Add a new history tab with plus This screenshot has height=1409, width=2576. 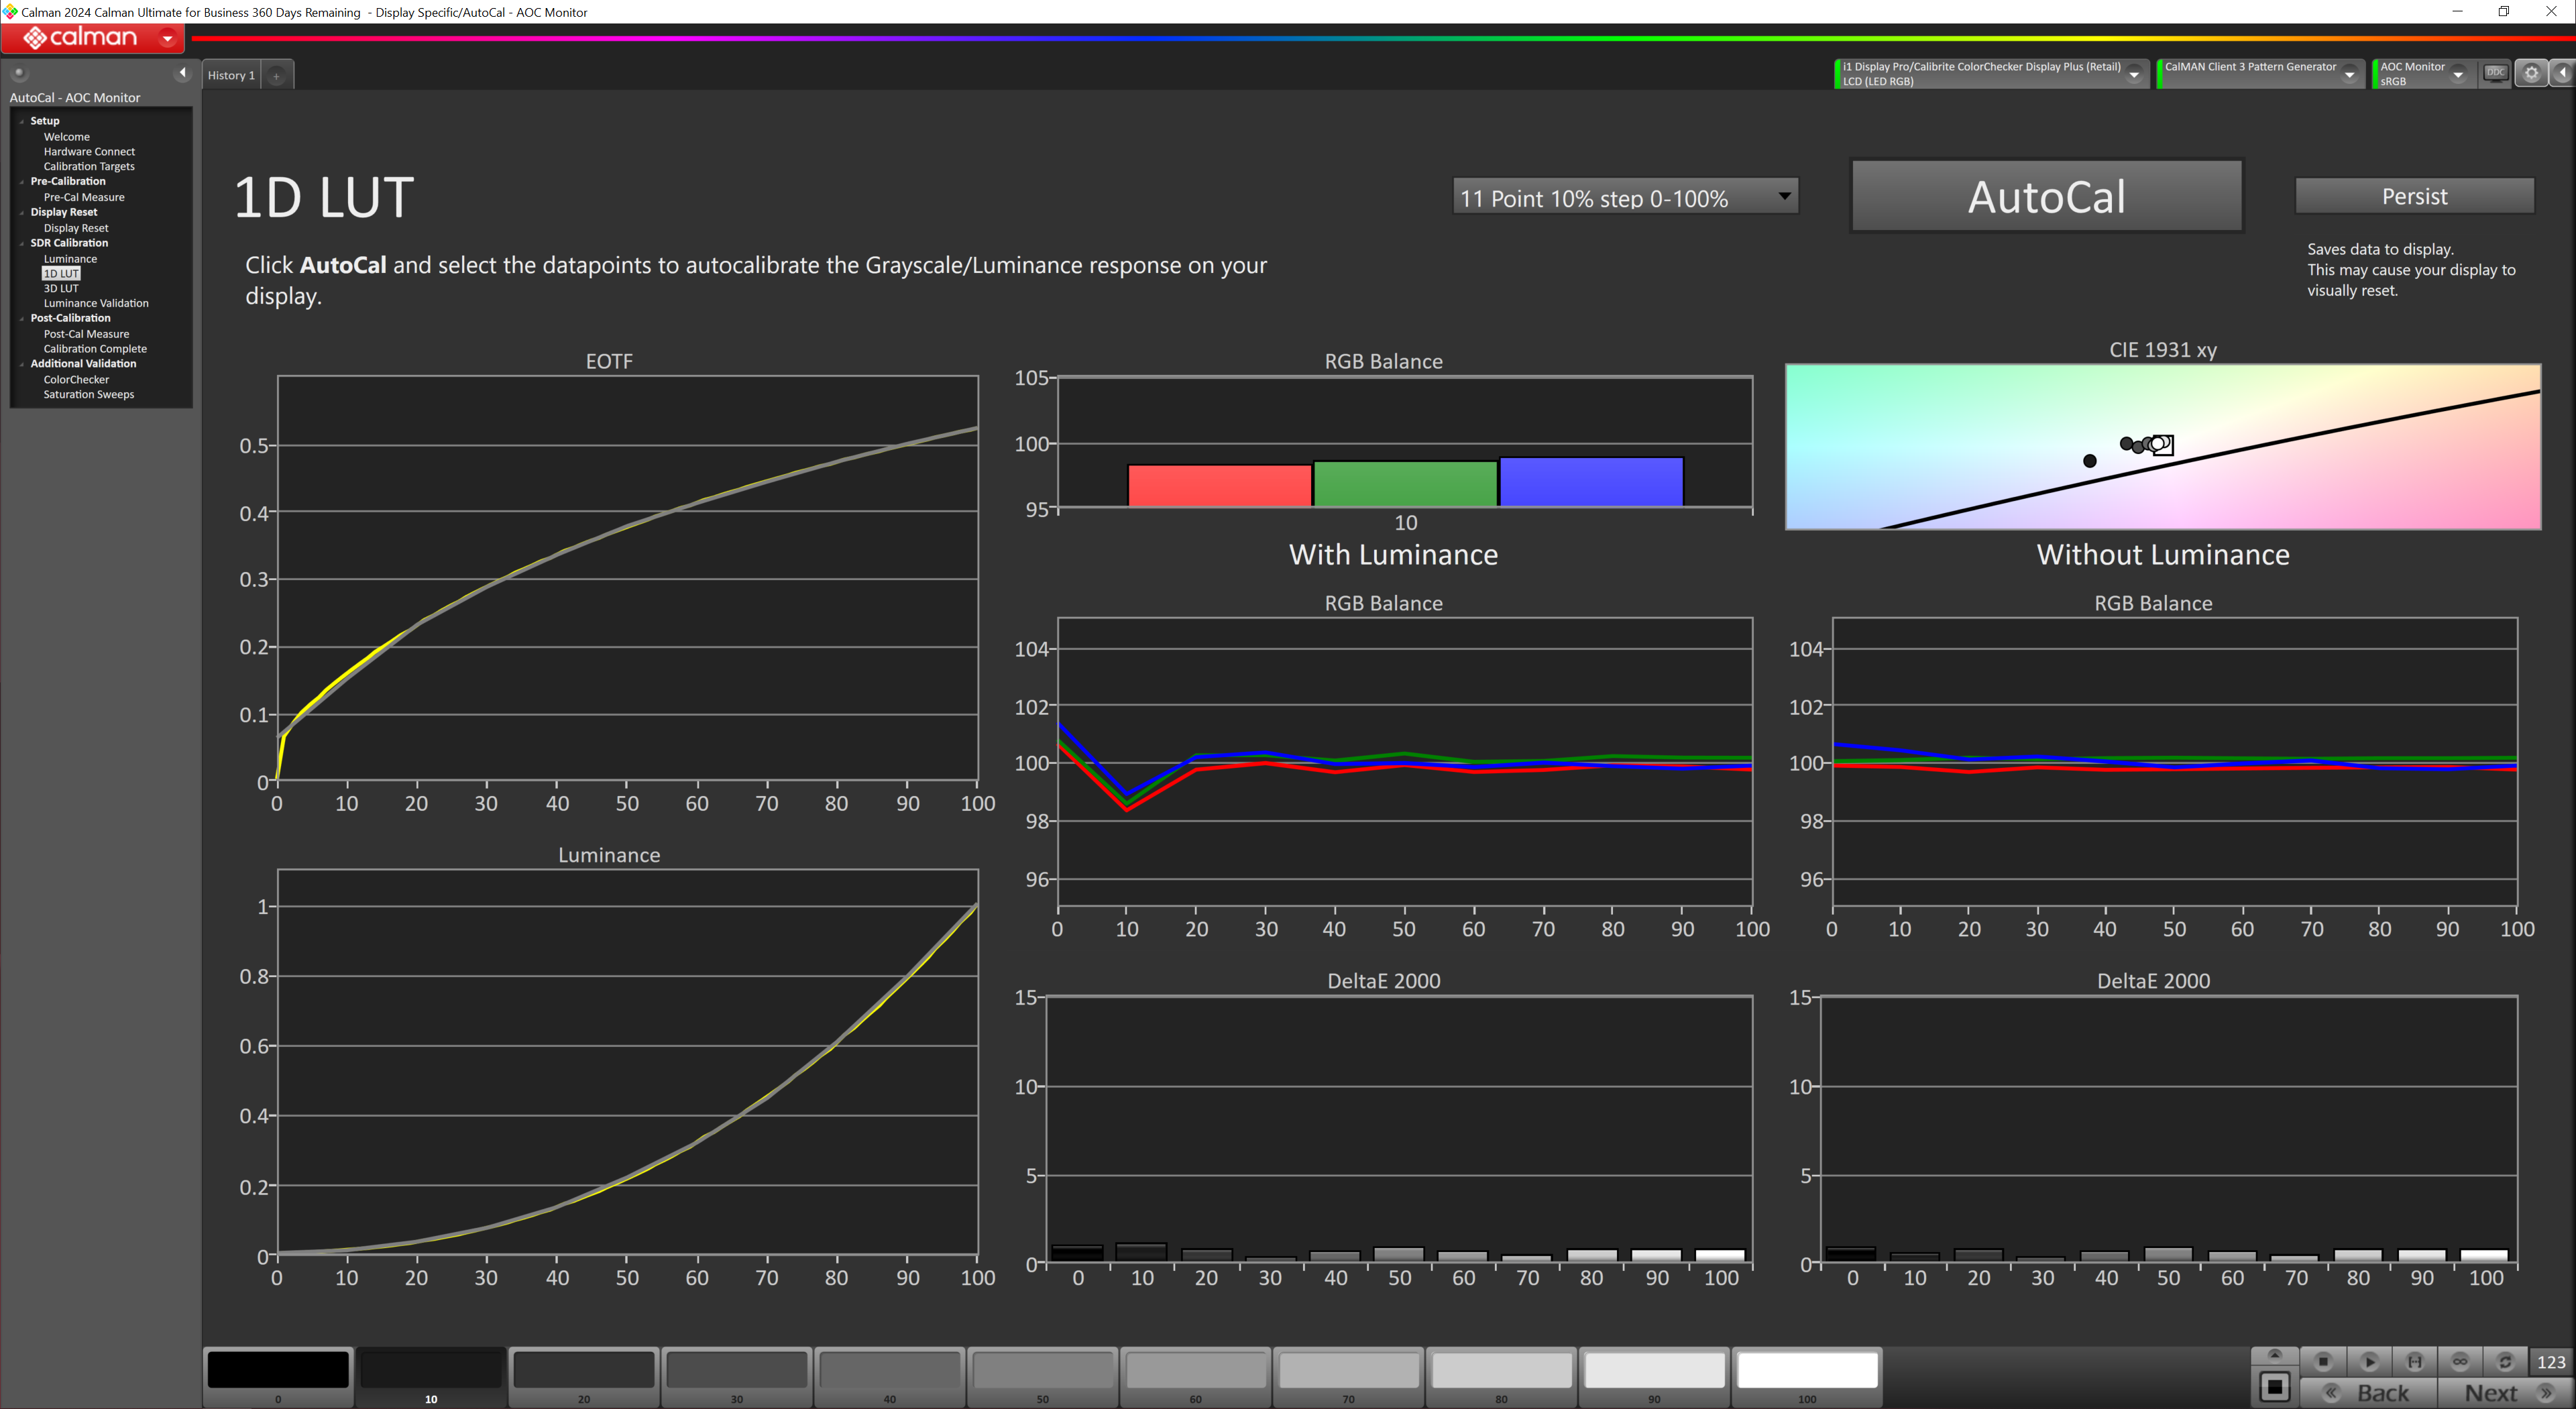tap(277, 75)
